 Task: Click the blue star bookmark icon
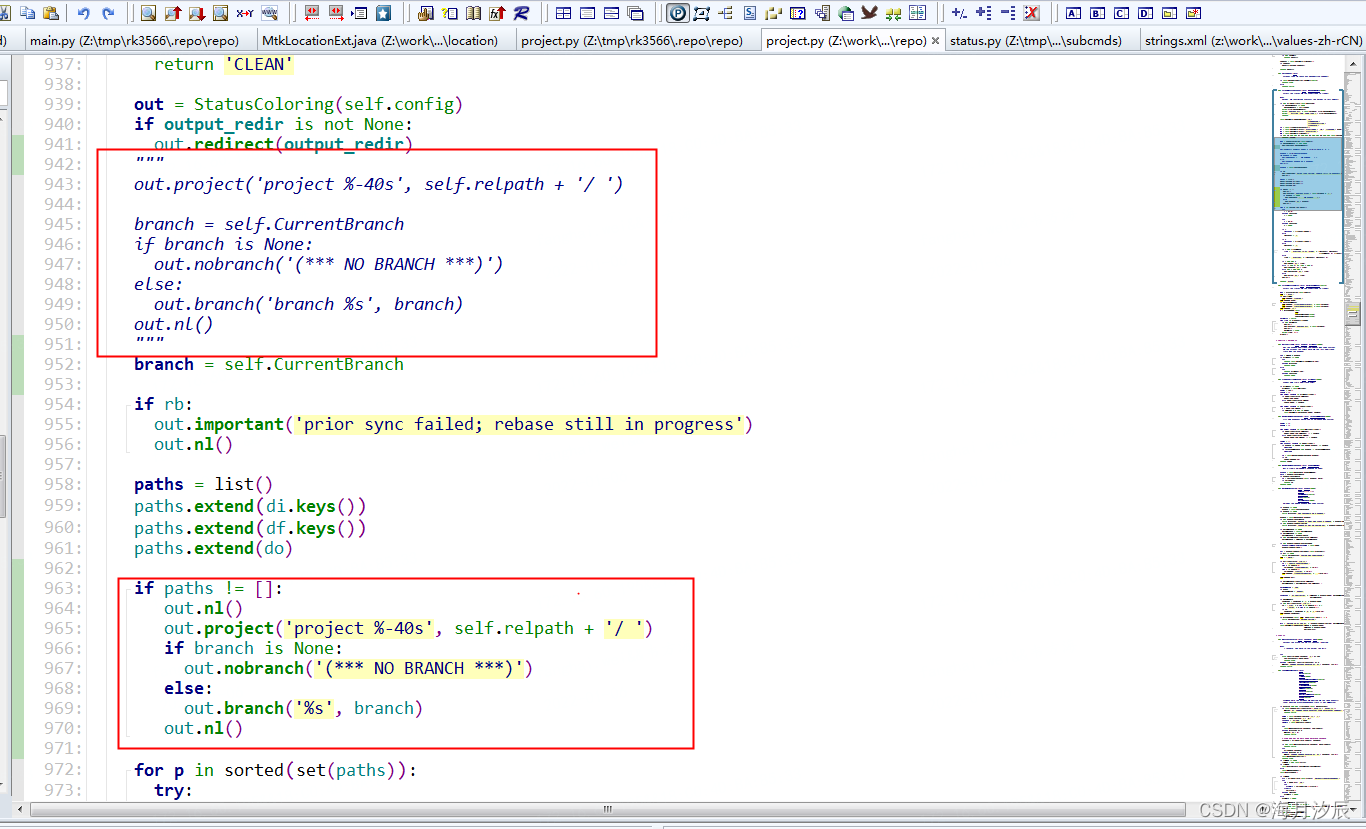[383, 13]
